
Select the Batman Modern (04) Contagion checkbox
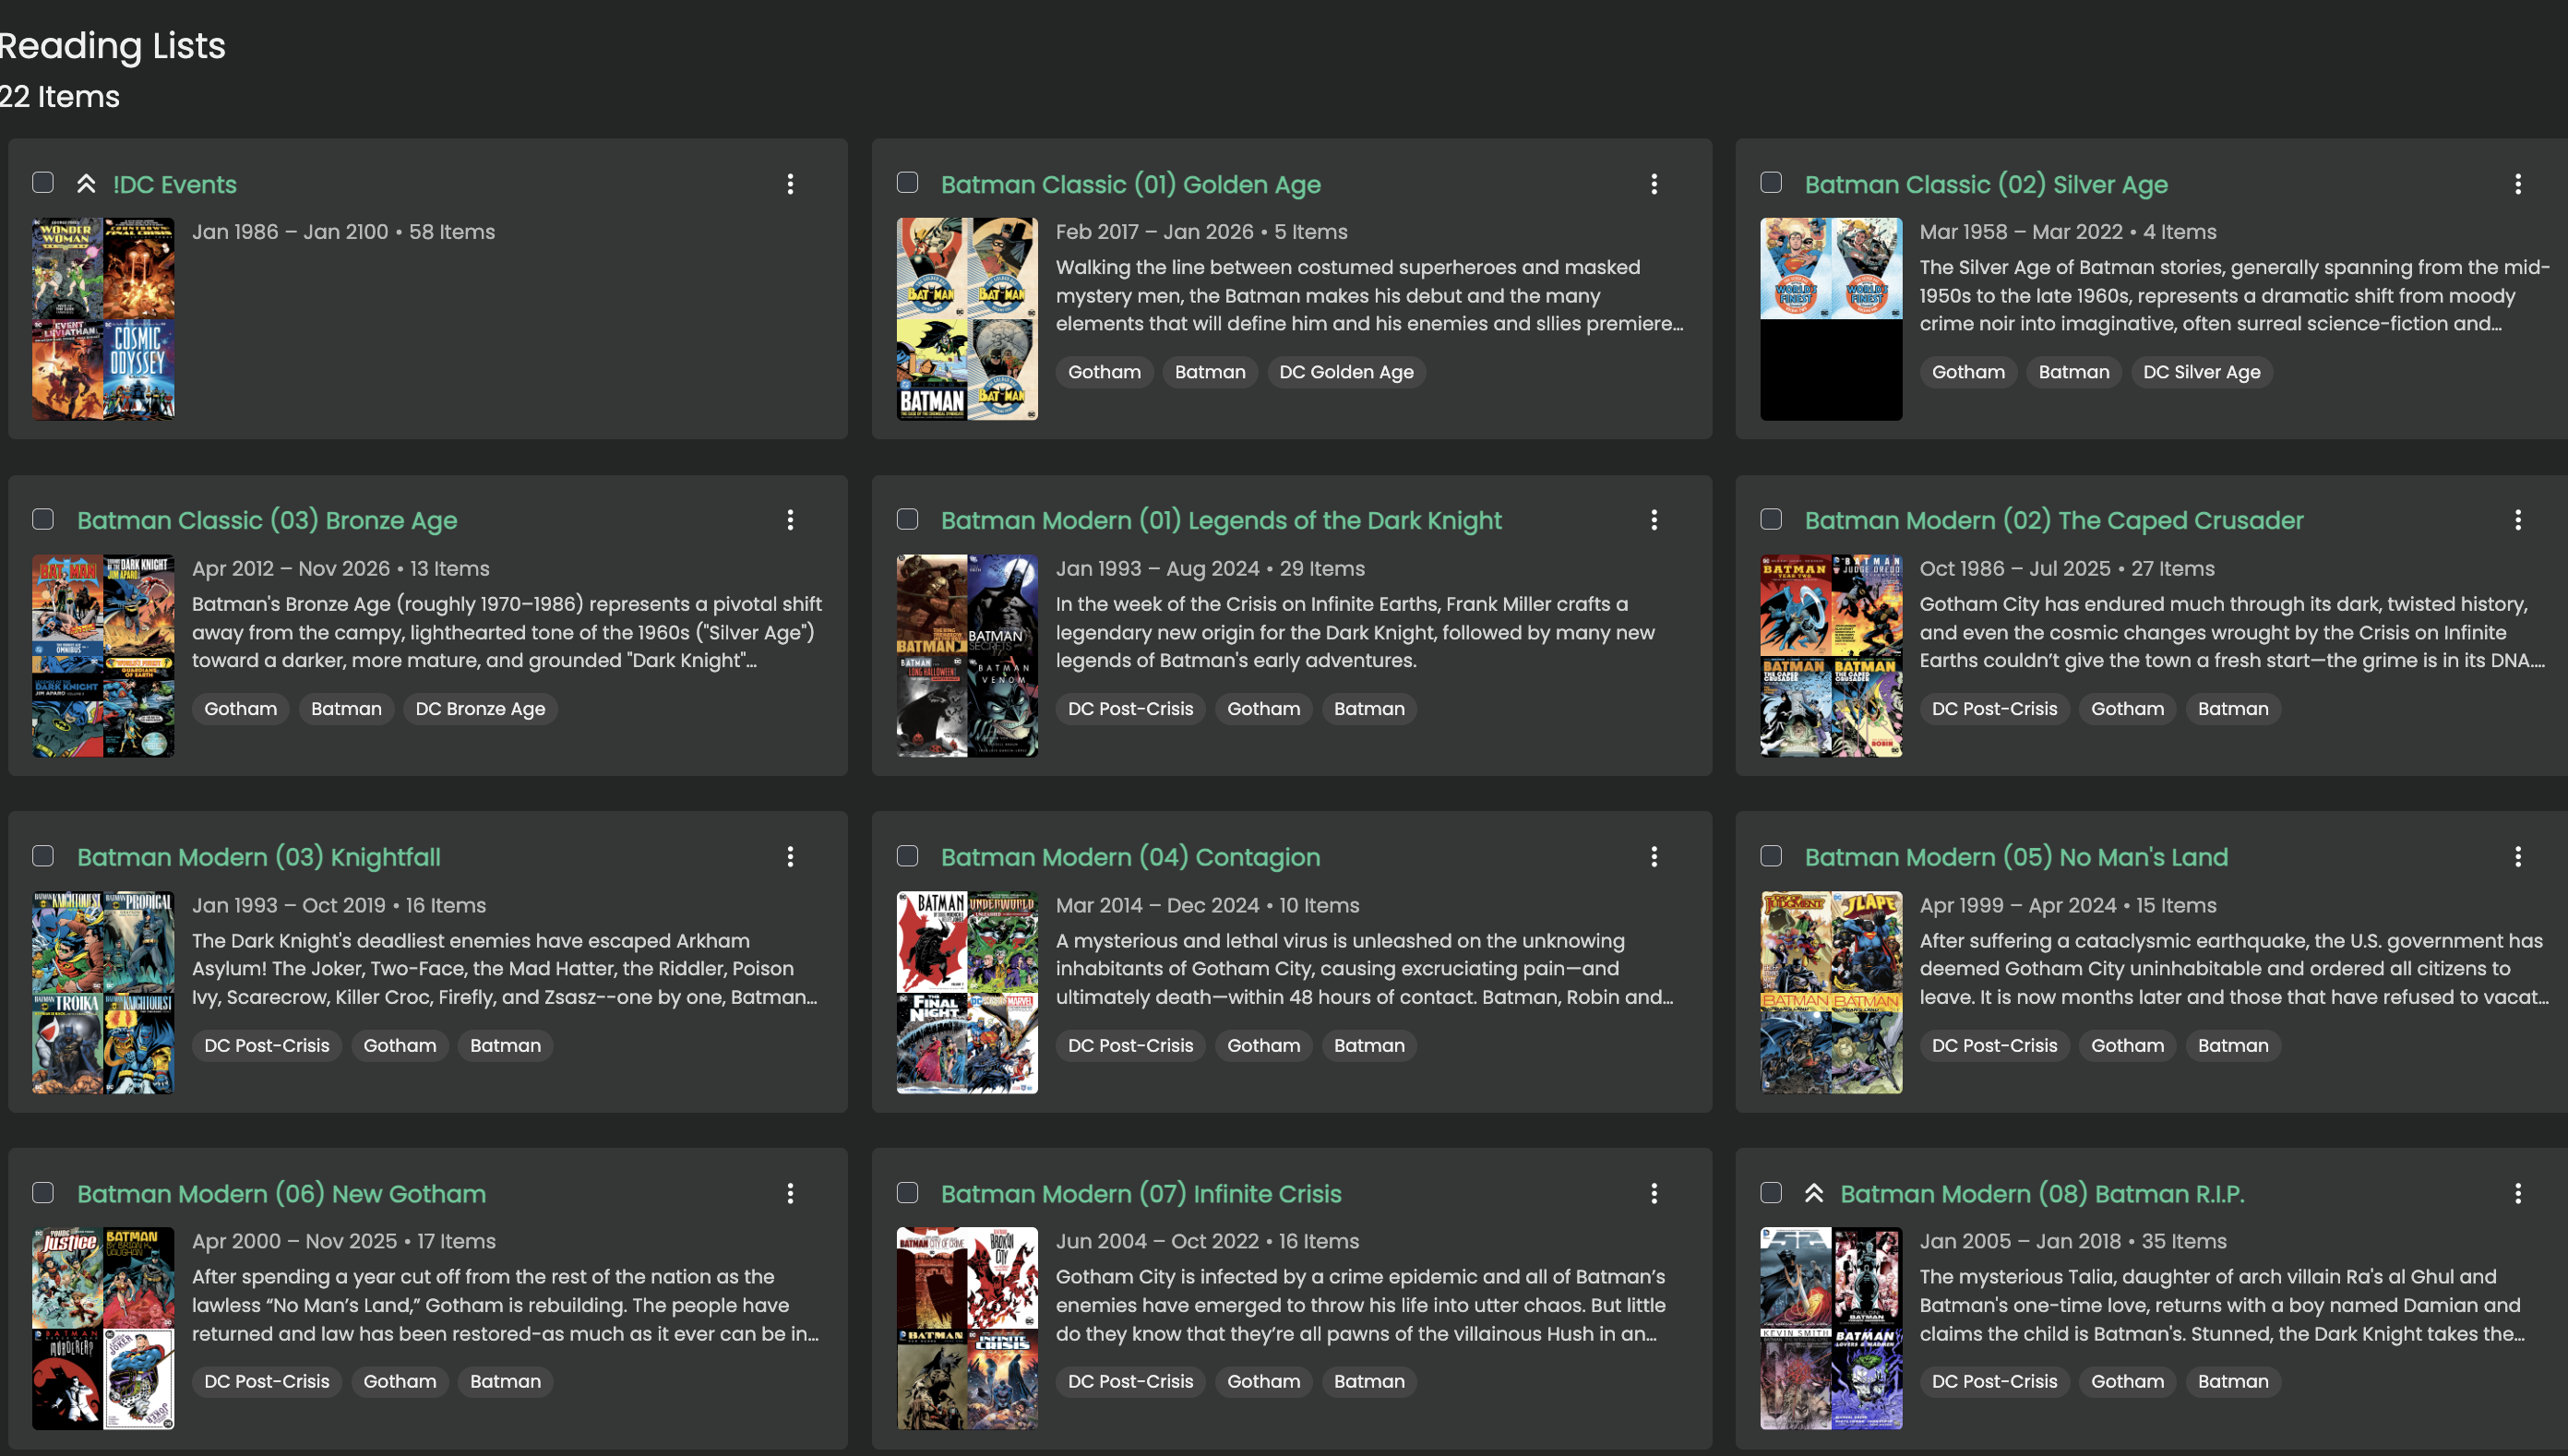click(x=907, y=856)
